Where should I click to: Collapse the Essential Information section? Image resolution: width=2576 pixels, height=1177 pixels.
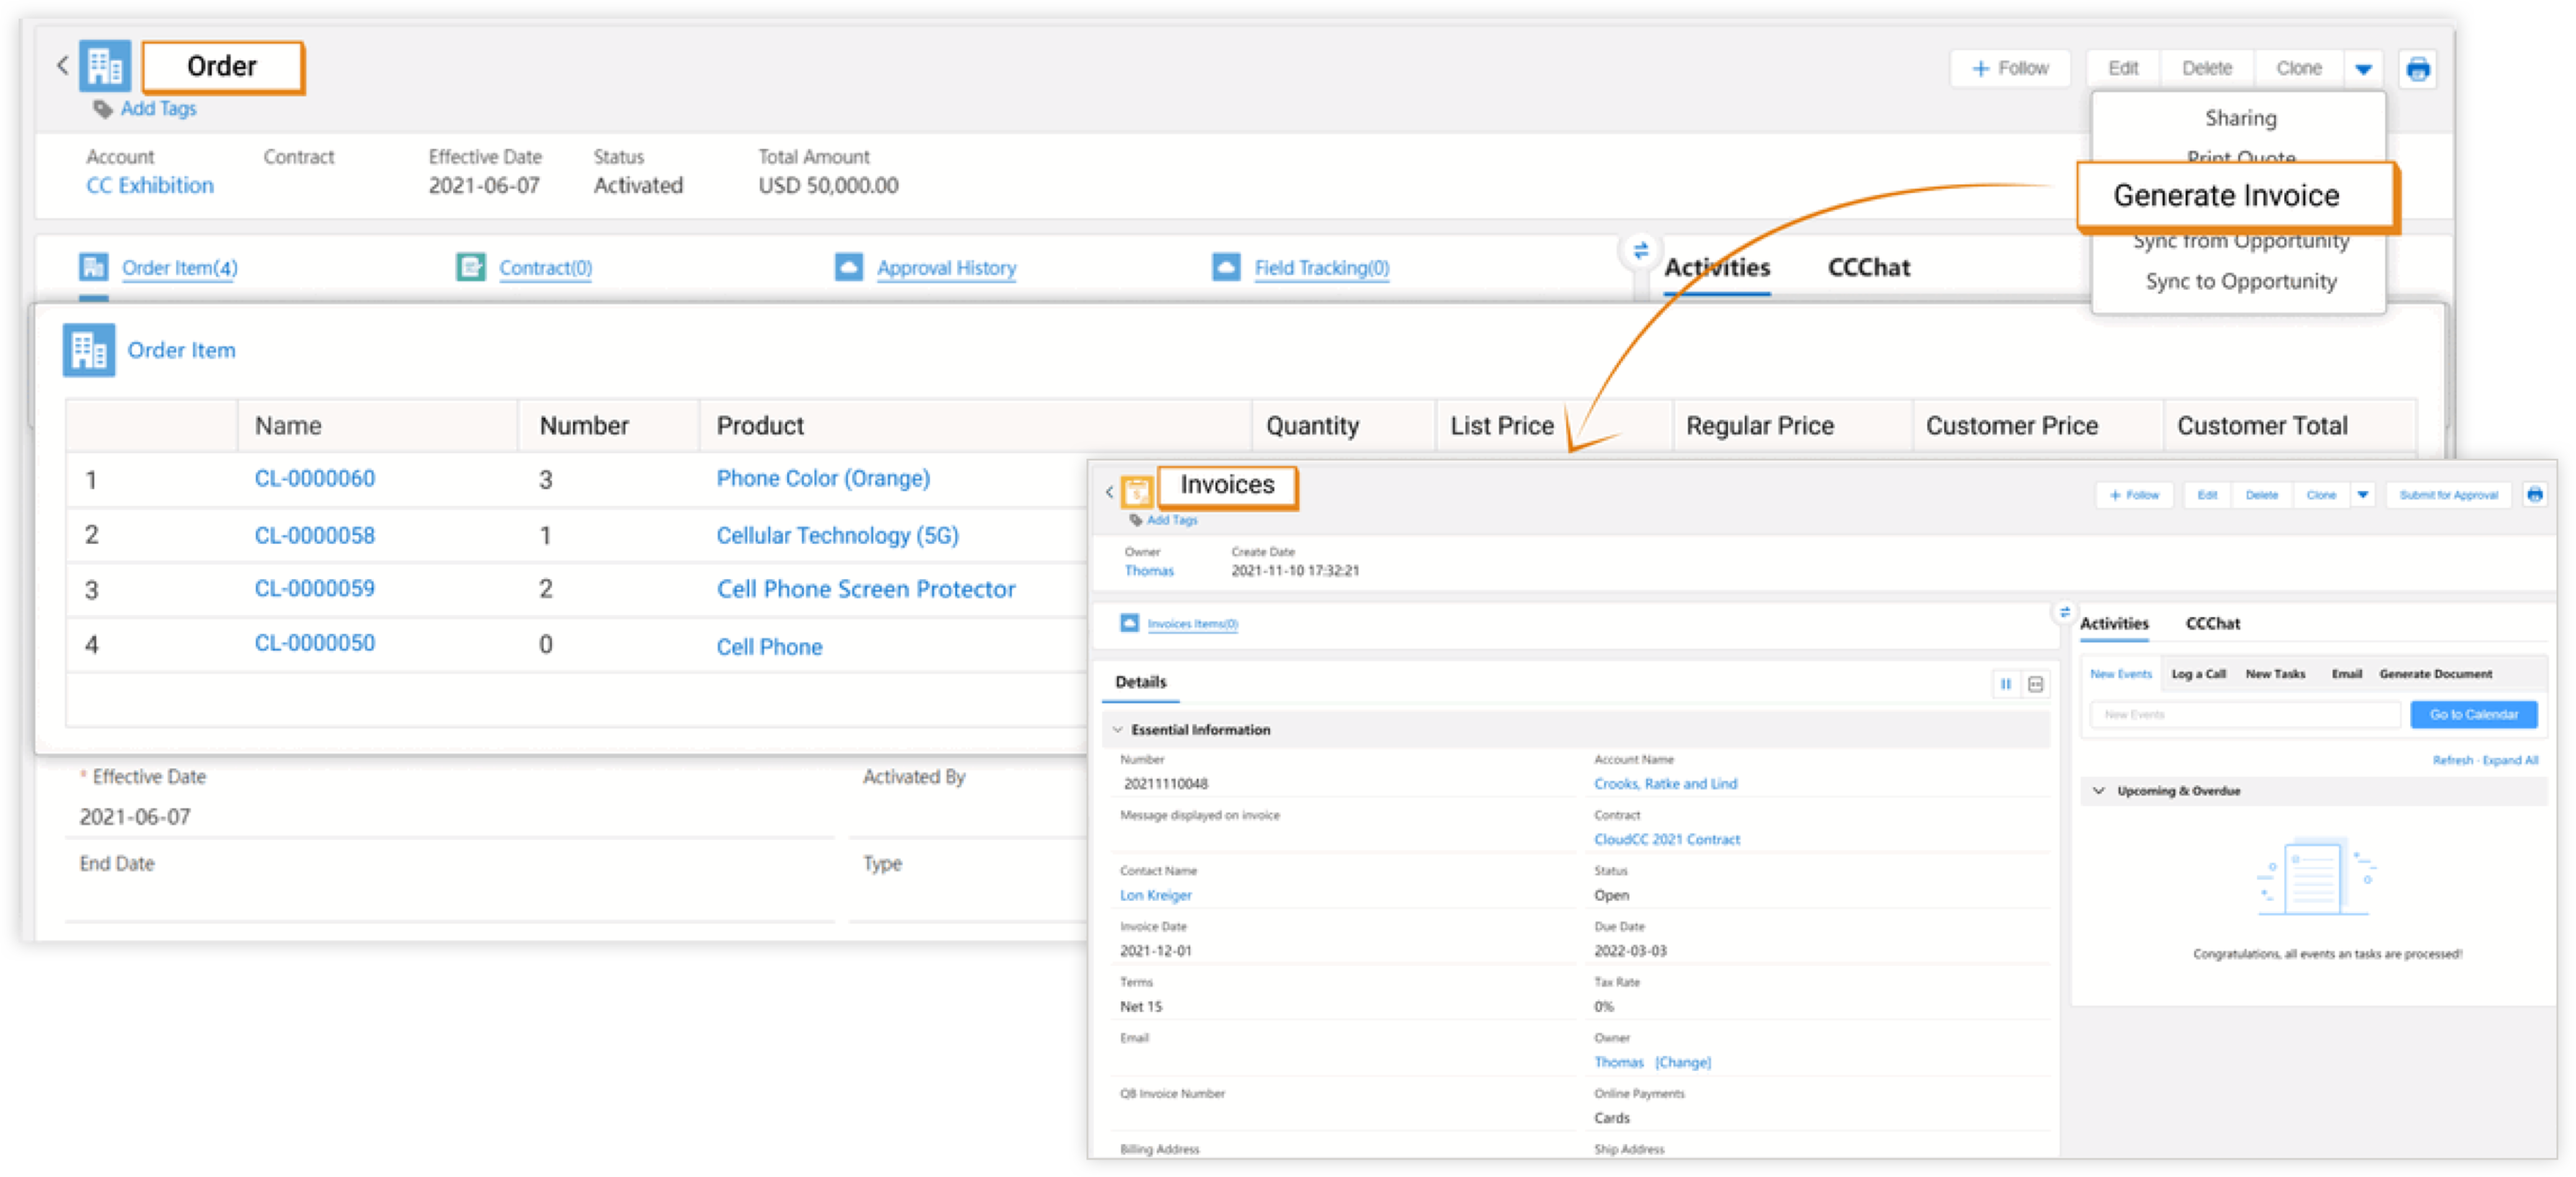click(1118, 730)
